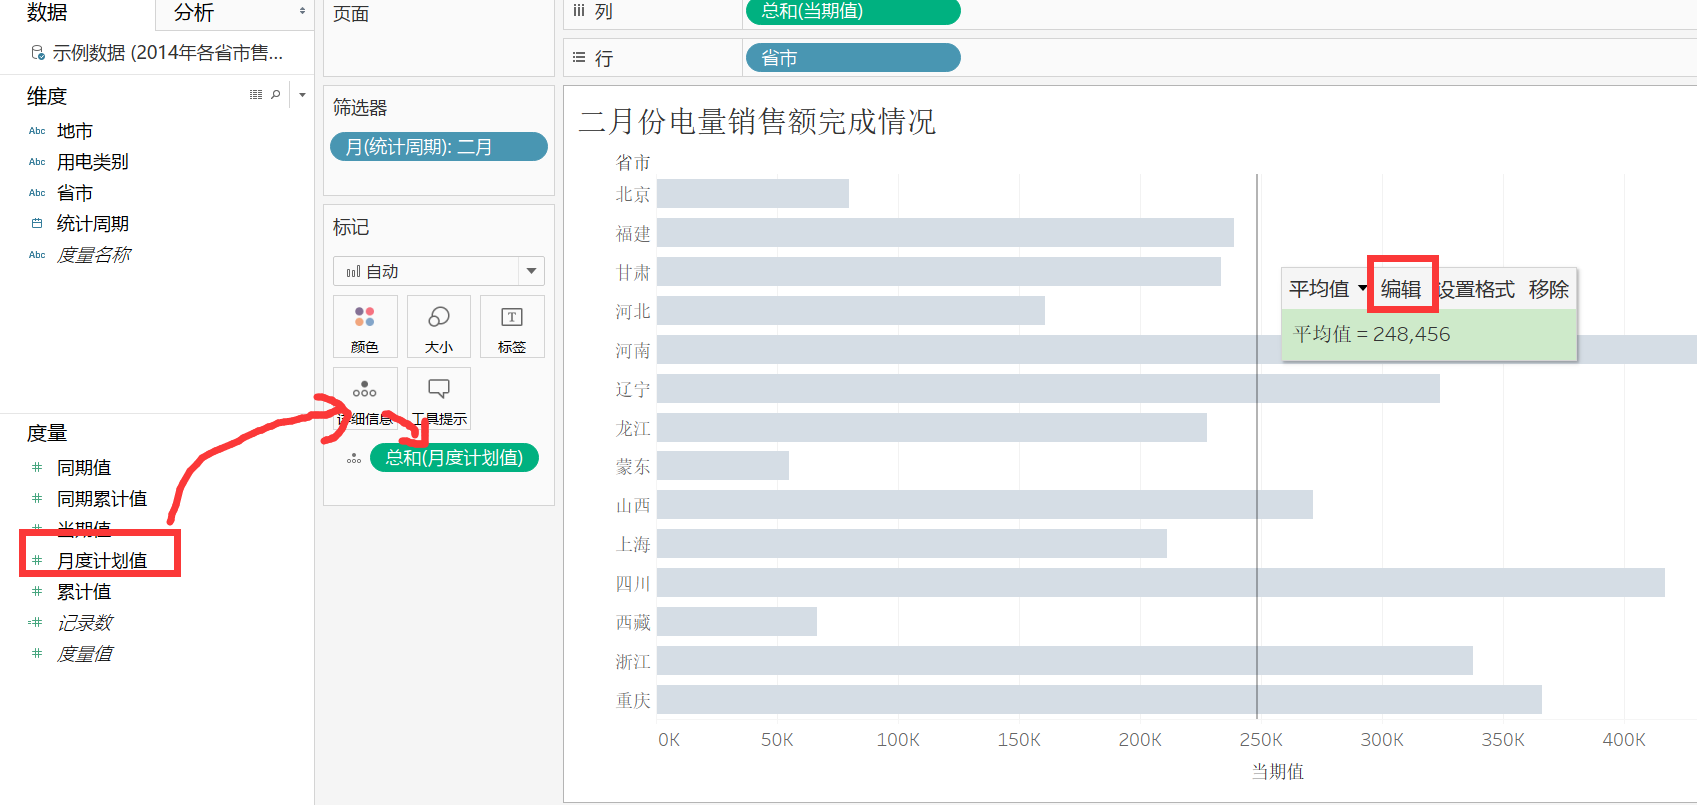Click 设置格式 in the reference line tooltip

point(1476,289)
